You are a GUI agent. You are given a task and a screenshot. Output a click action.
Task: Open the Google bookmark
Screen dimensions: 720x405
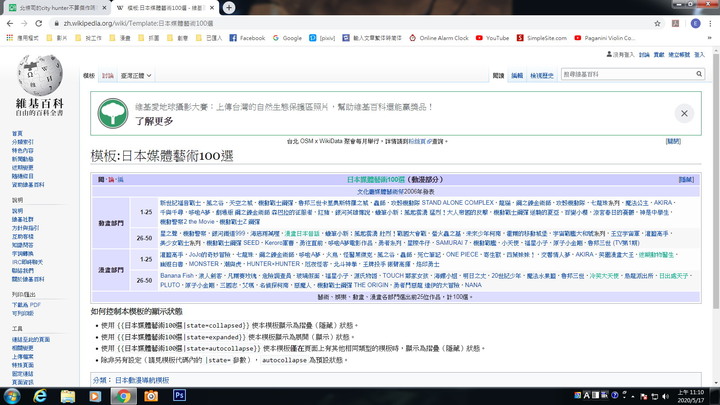coord(287,38)
